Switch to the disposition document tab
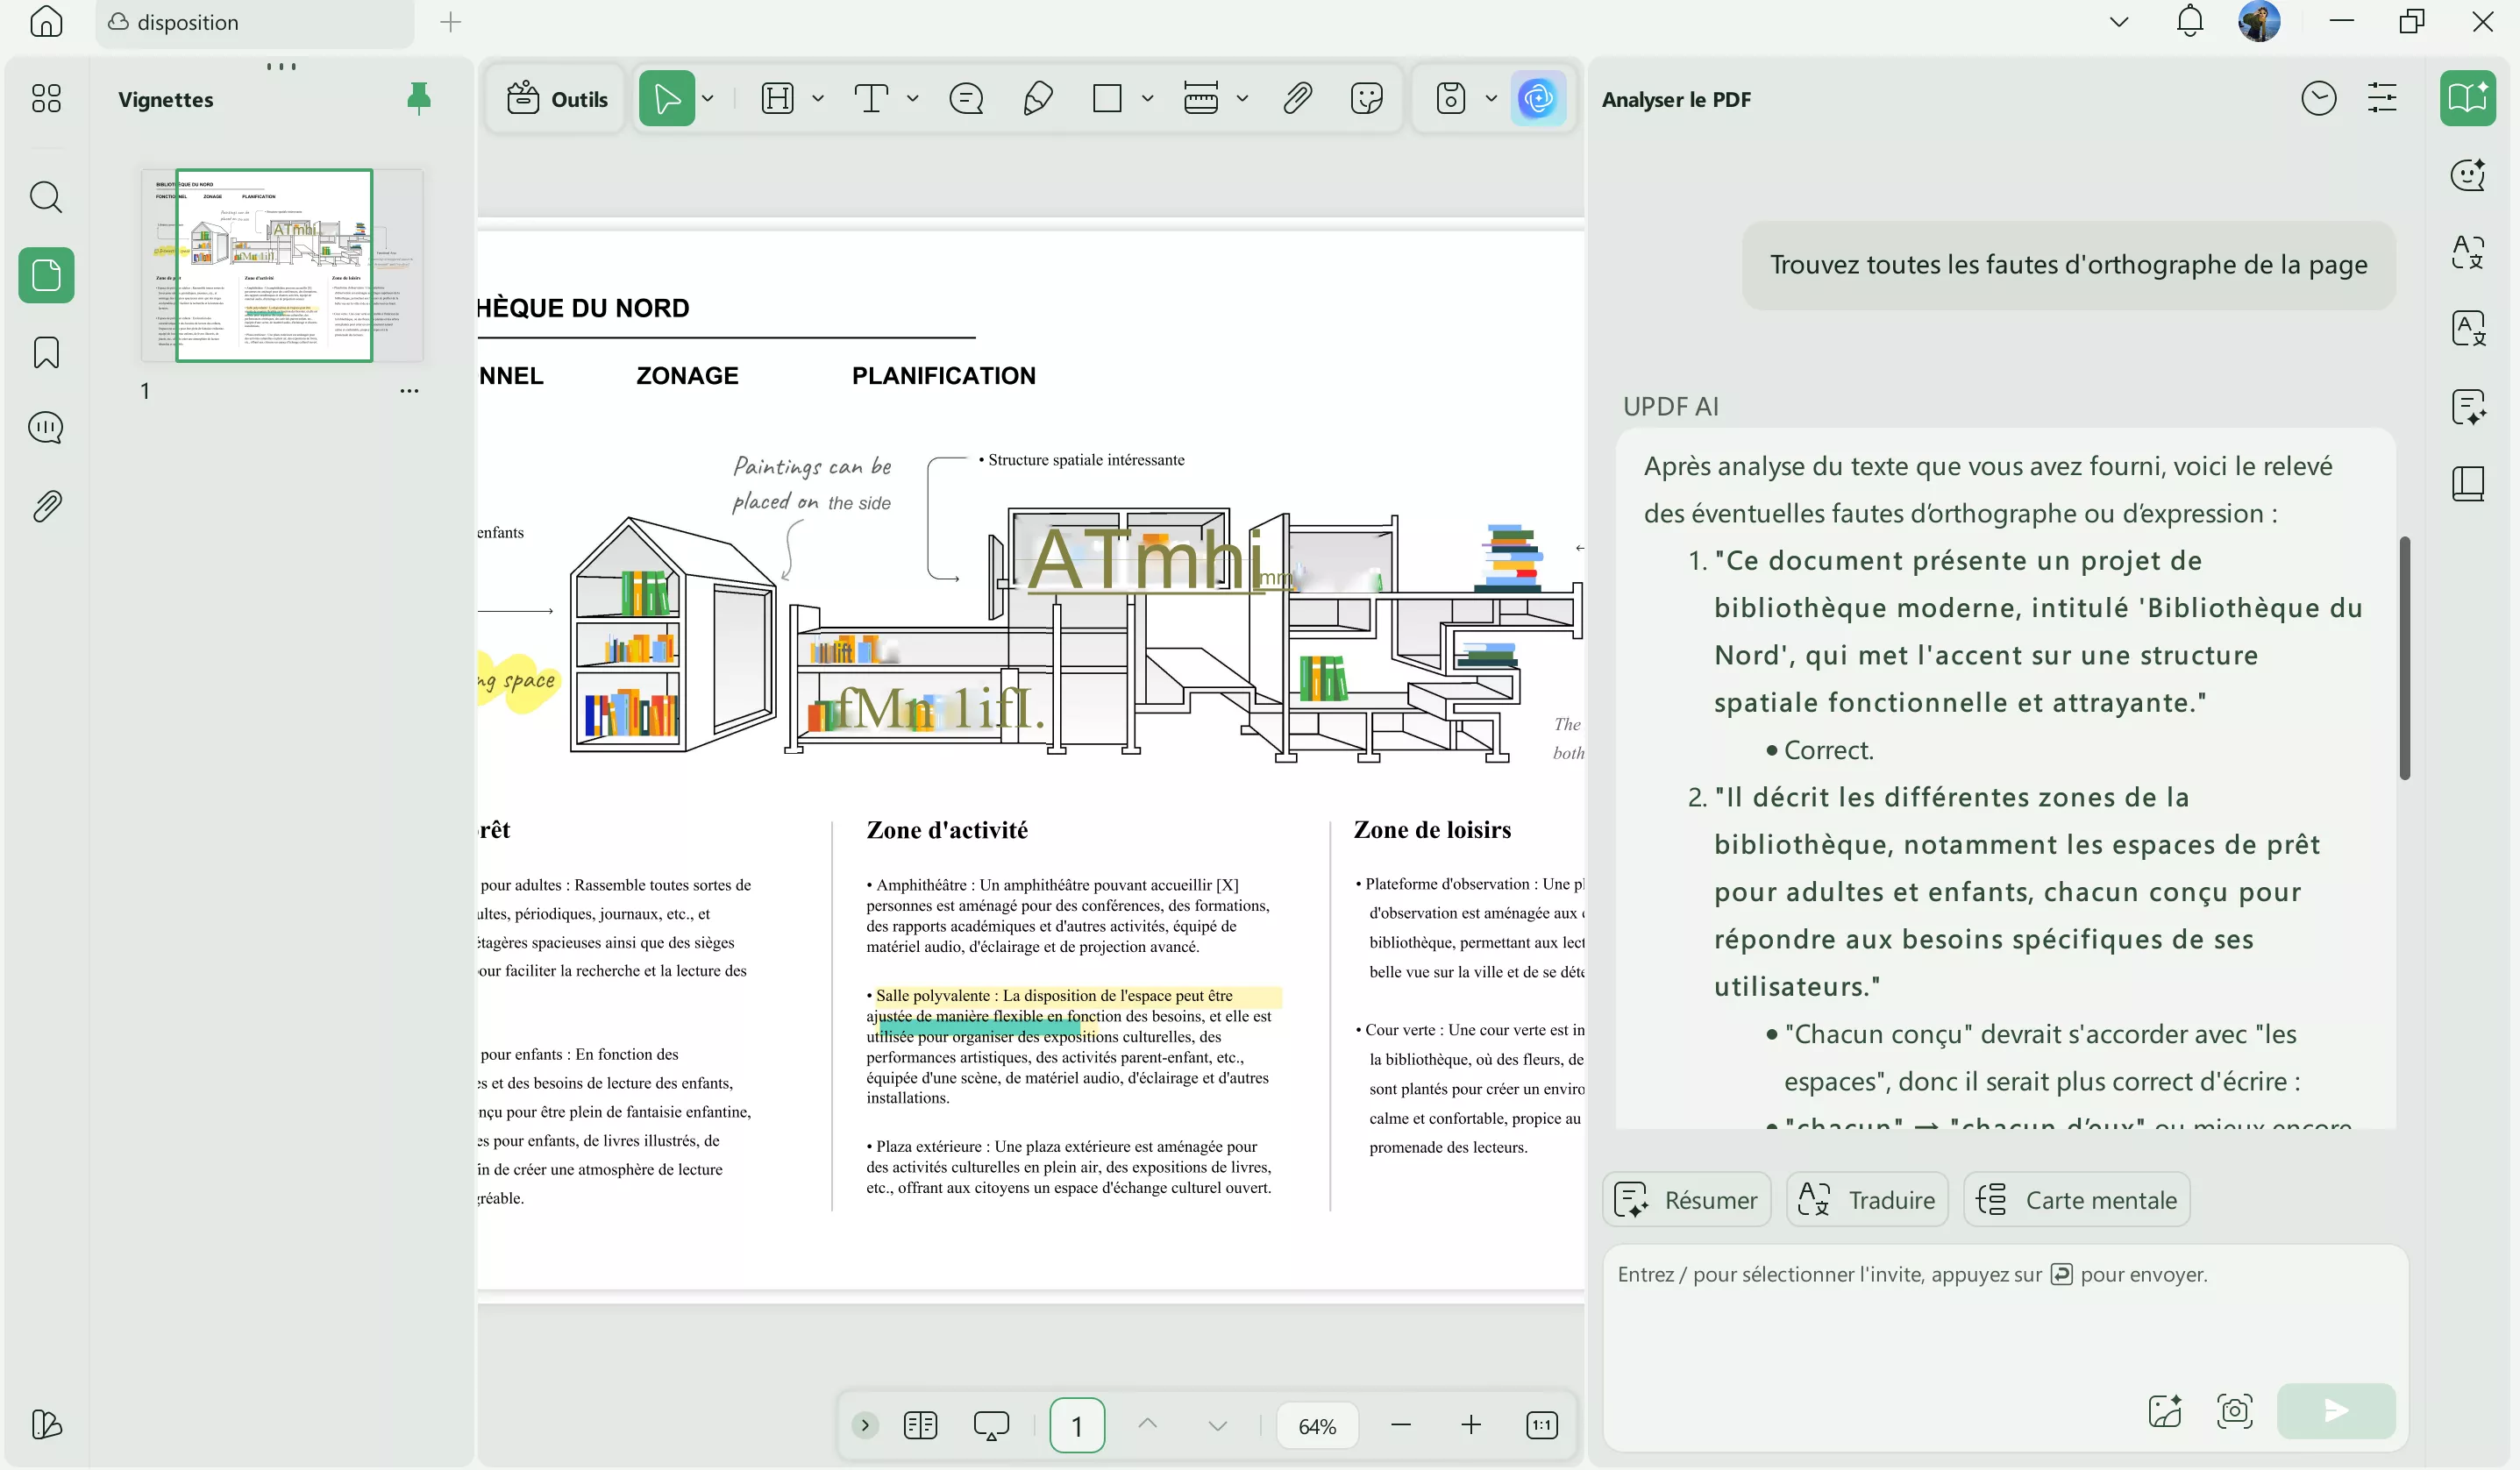Viewport: 2520px width, 1470px height. click(188, 22)
